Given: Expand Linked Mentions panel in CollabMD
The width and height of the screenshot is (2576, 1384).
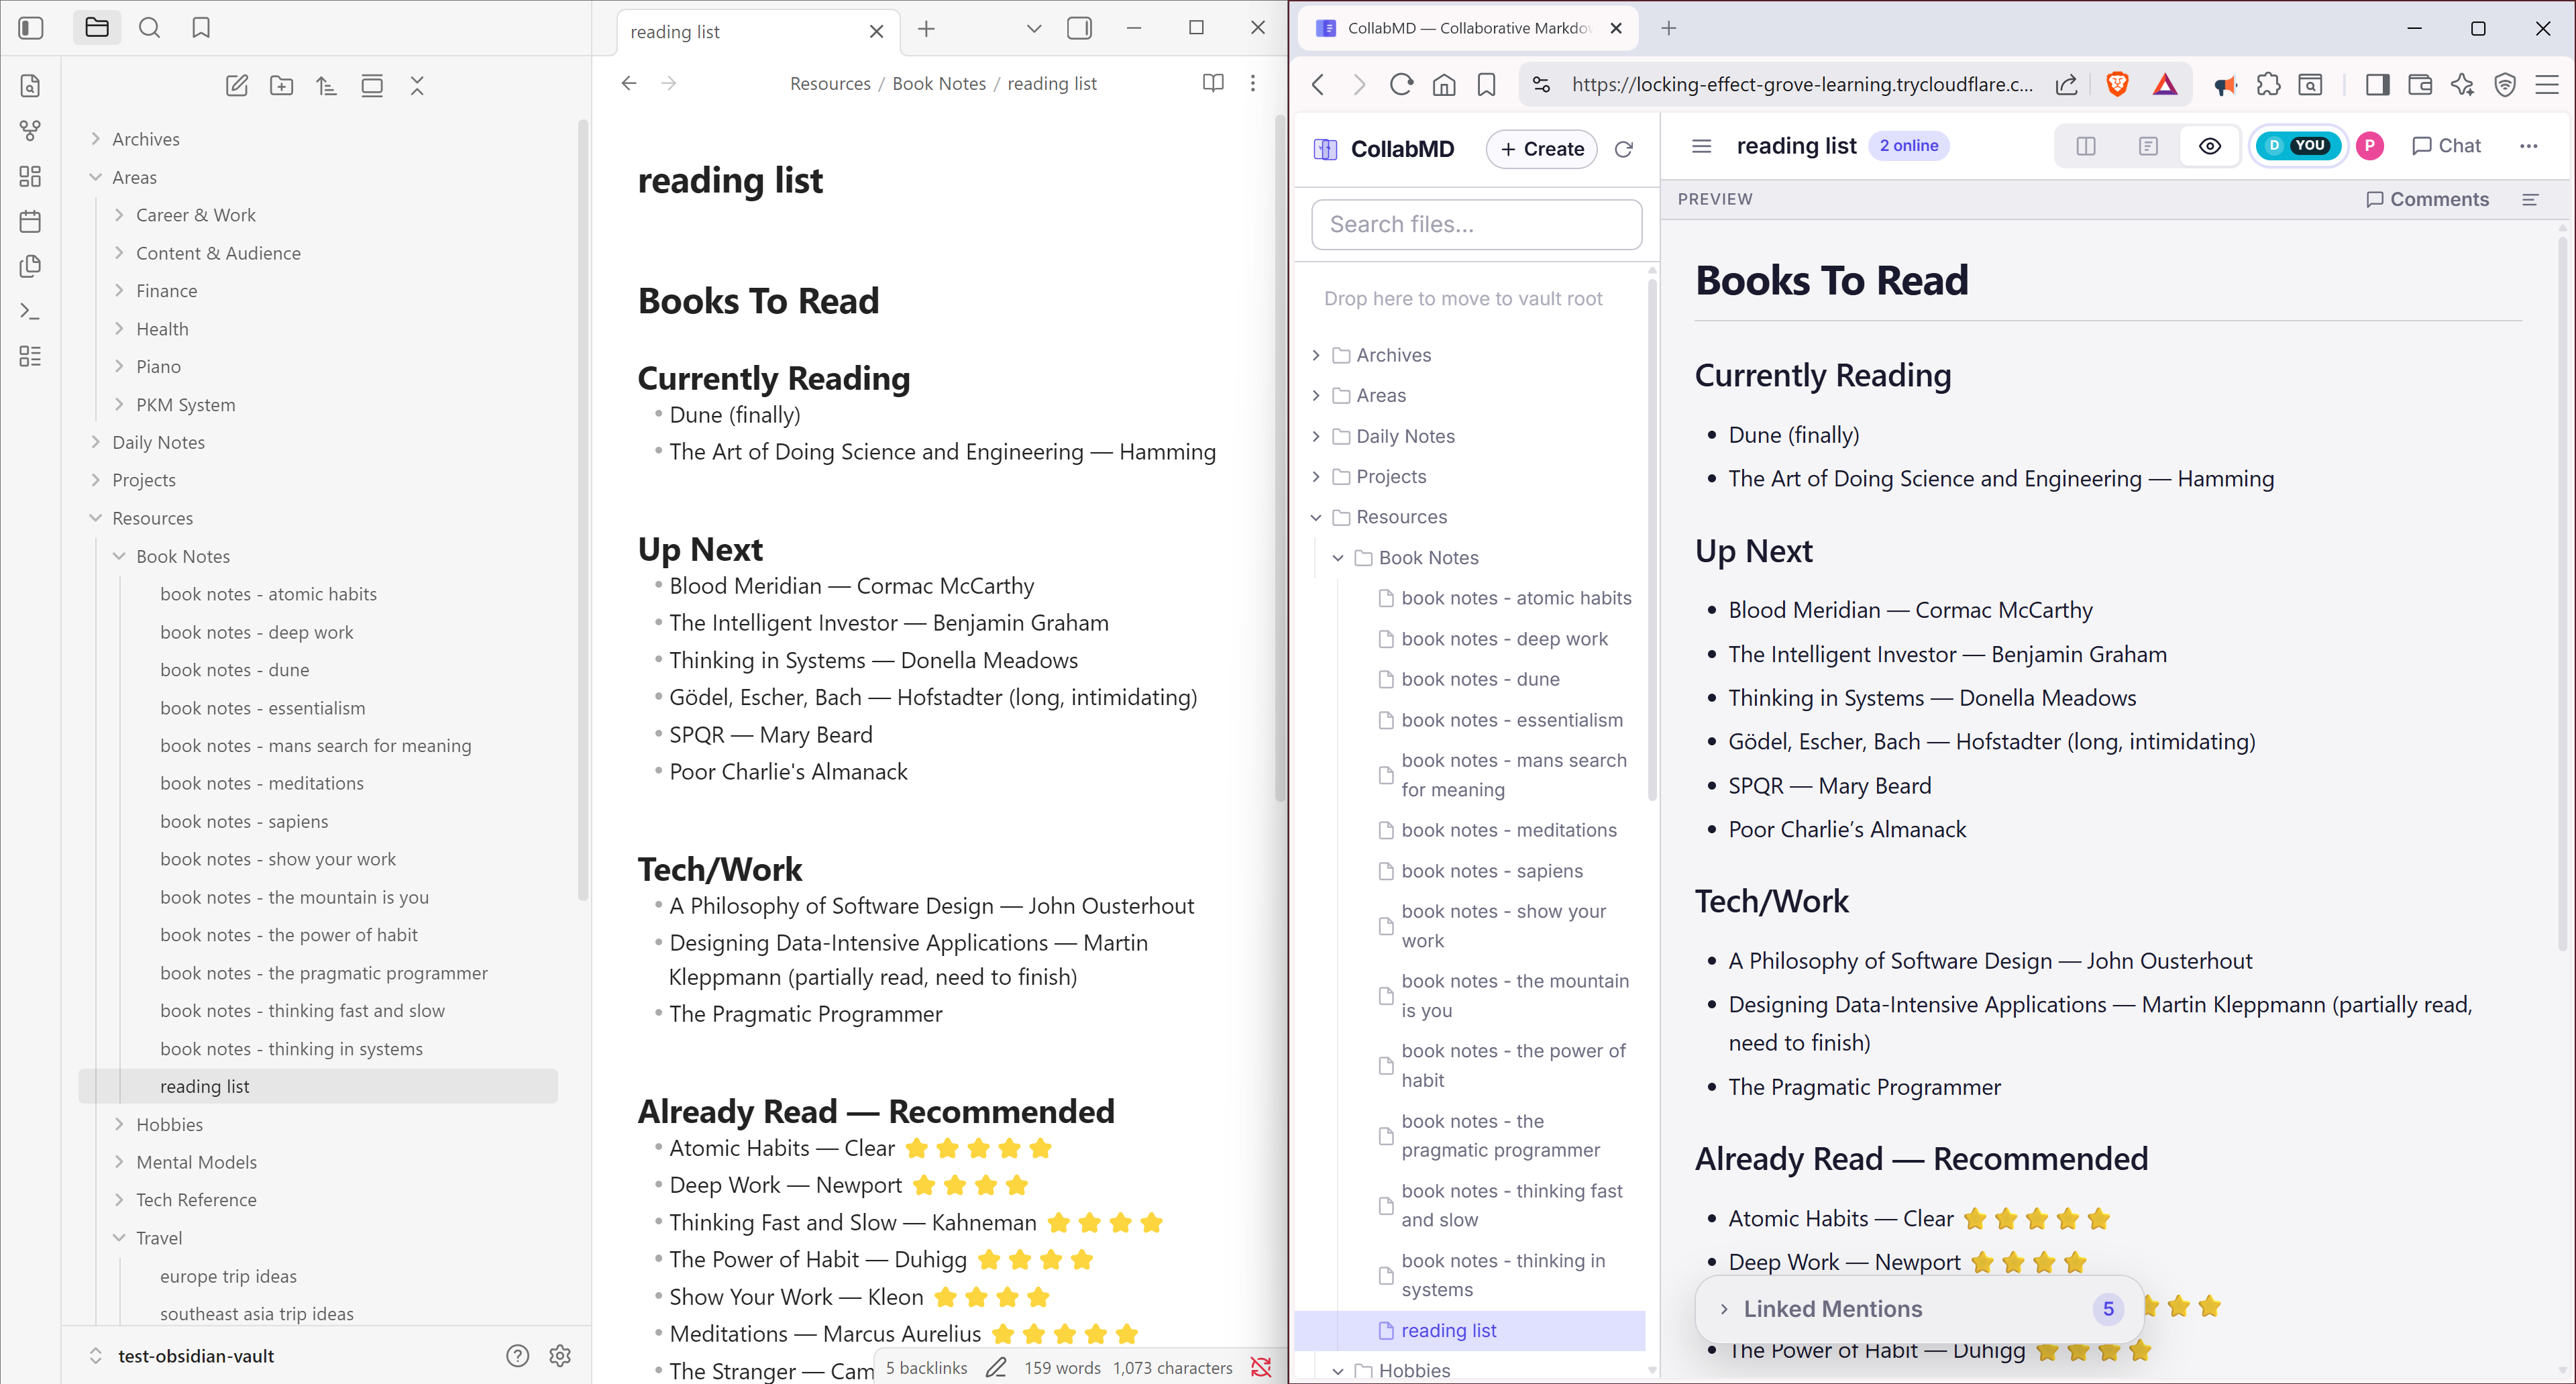Looking at the screenshot, I should [1919, 1308].
